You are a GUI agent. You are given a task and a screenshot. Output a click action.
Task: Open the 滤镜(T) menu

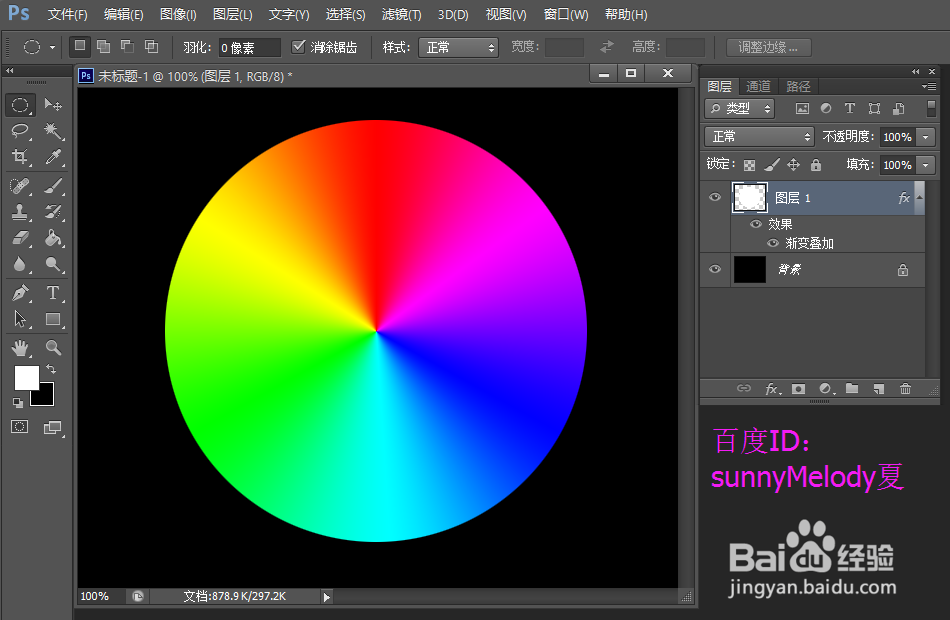[402, 15]
